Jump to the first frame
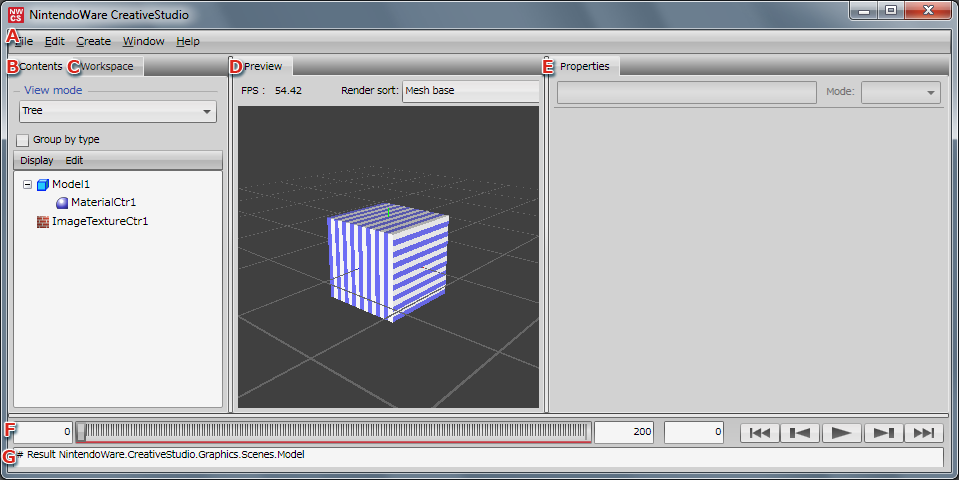Screen dimensions: 959x480 coord(759,432)
